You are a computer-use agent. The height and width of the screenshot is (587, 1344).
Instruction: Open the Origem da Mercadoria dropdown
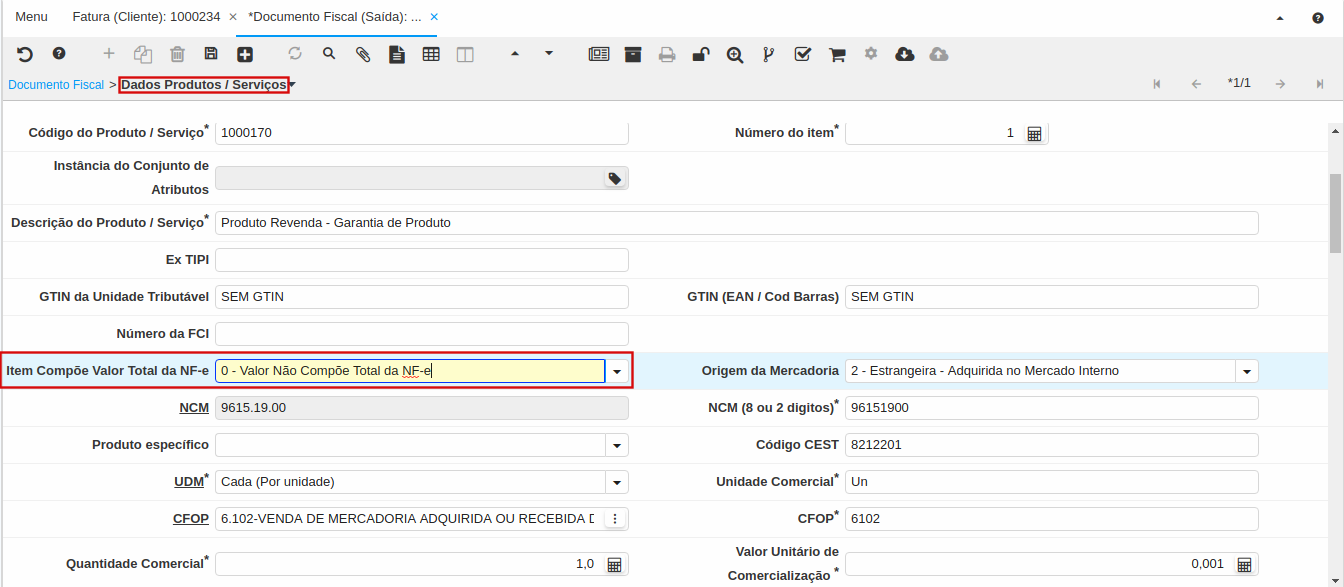click(1247, 371)
